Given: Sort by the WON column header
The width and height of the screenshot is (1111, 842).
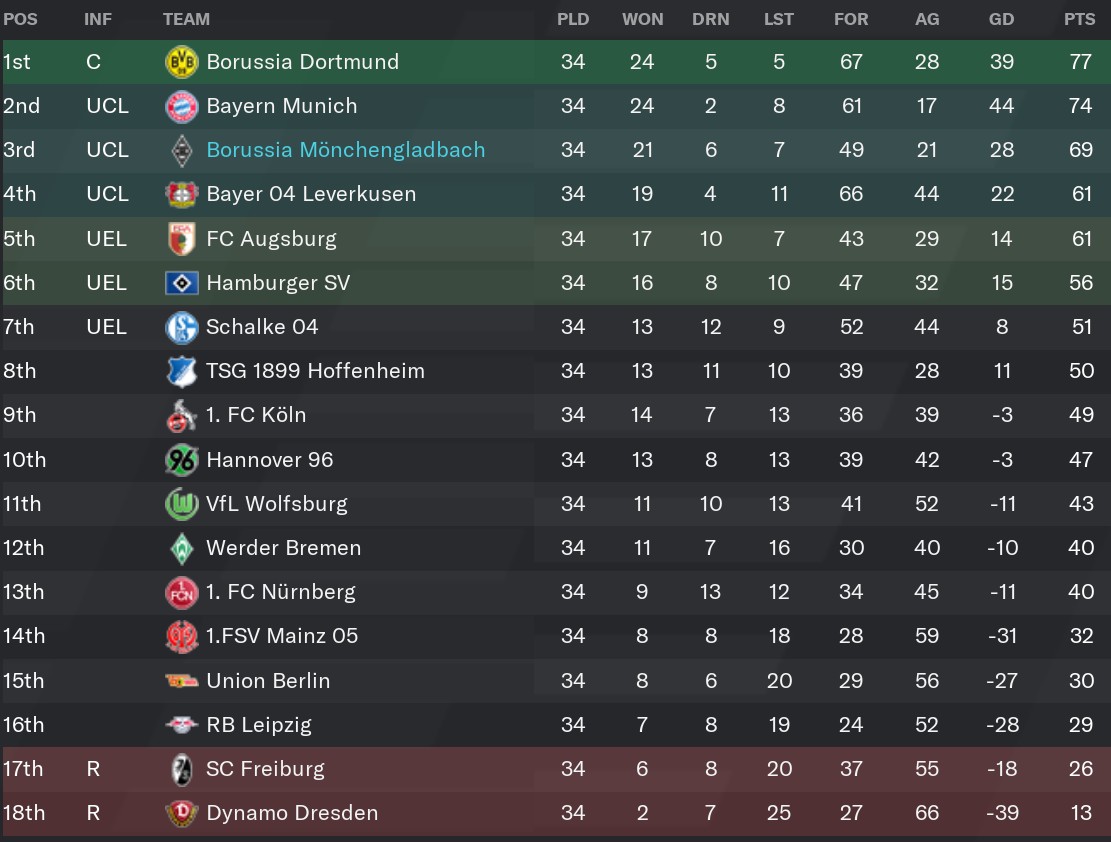Looking at the screenshot, I should 643,19.
